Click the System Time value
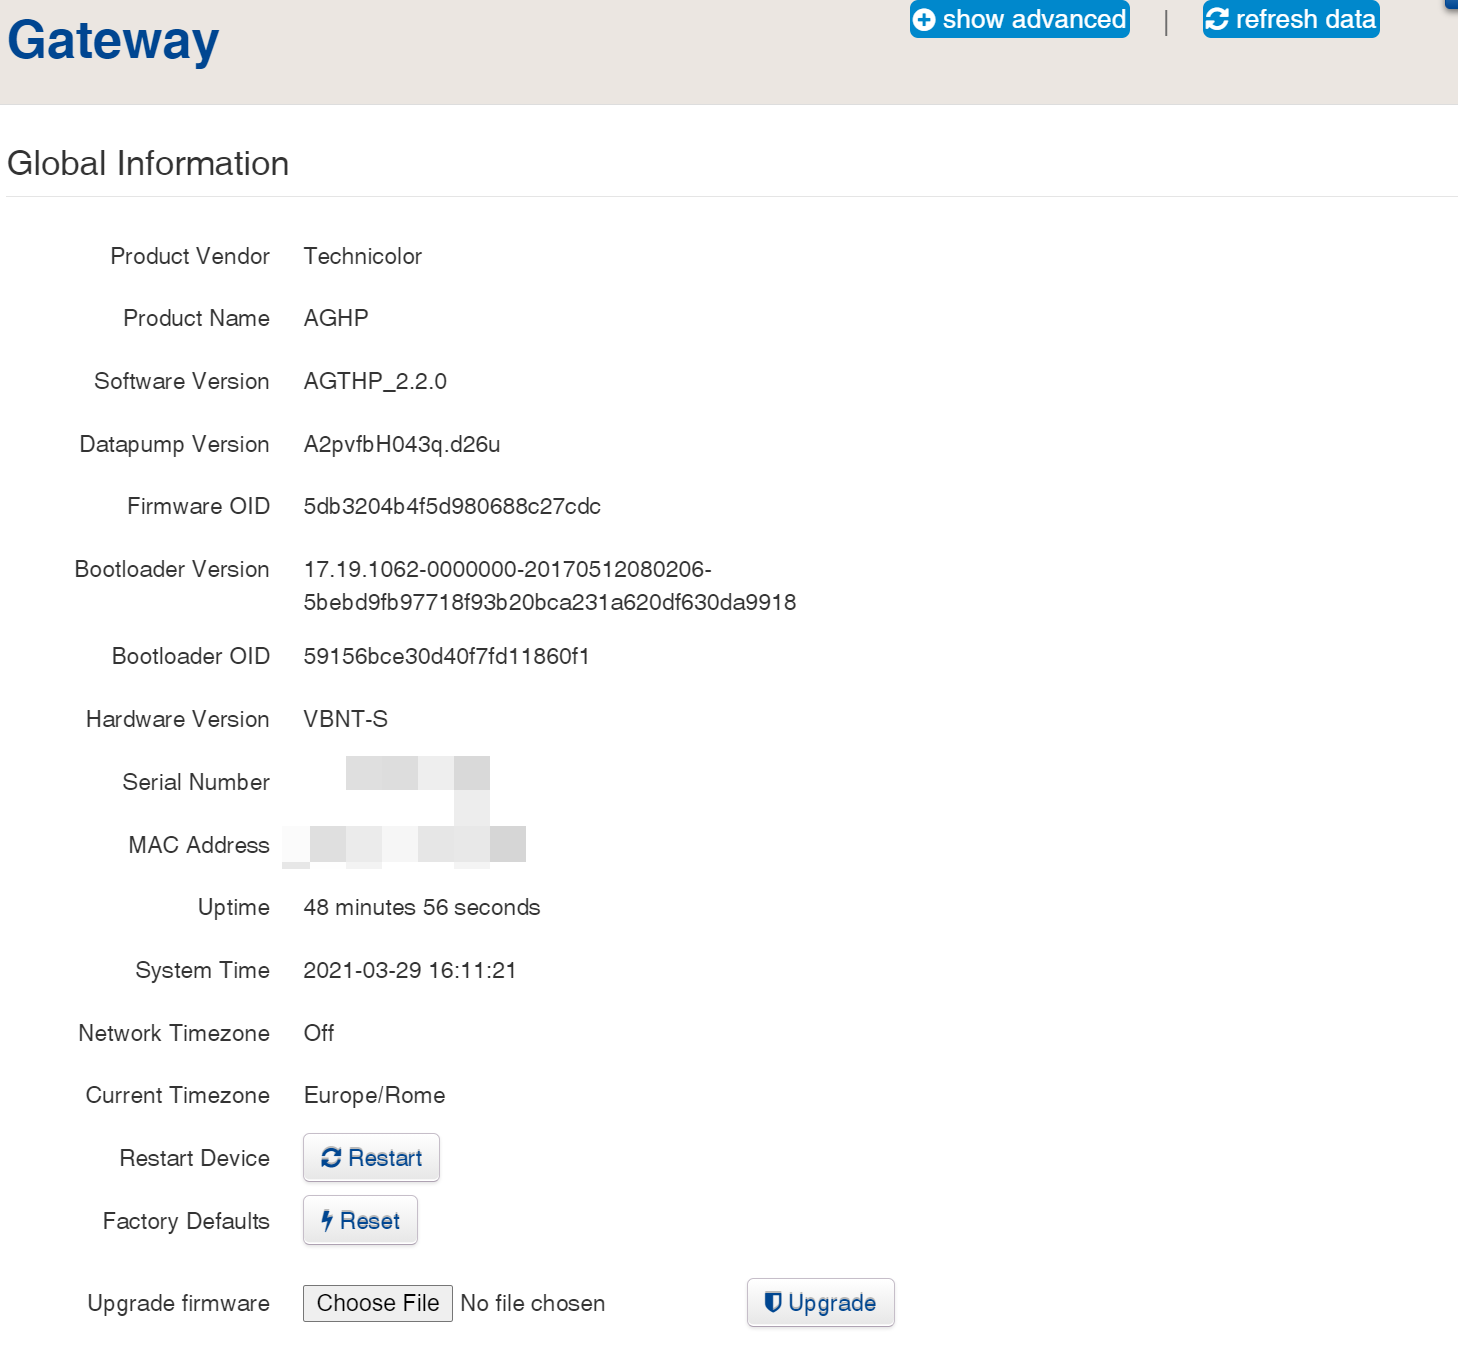 [x=410, y=970]
